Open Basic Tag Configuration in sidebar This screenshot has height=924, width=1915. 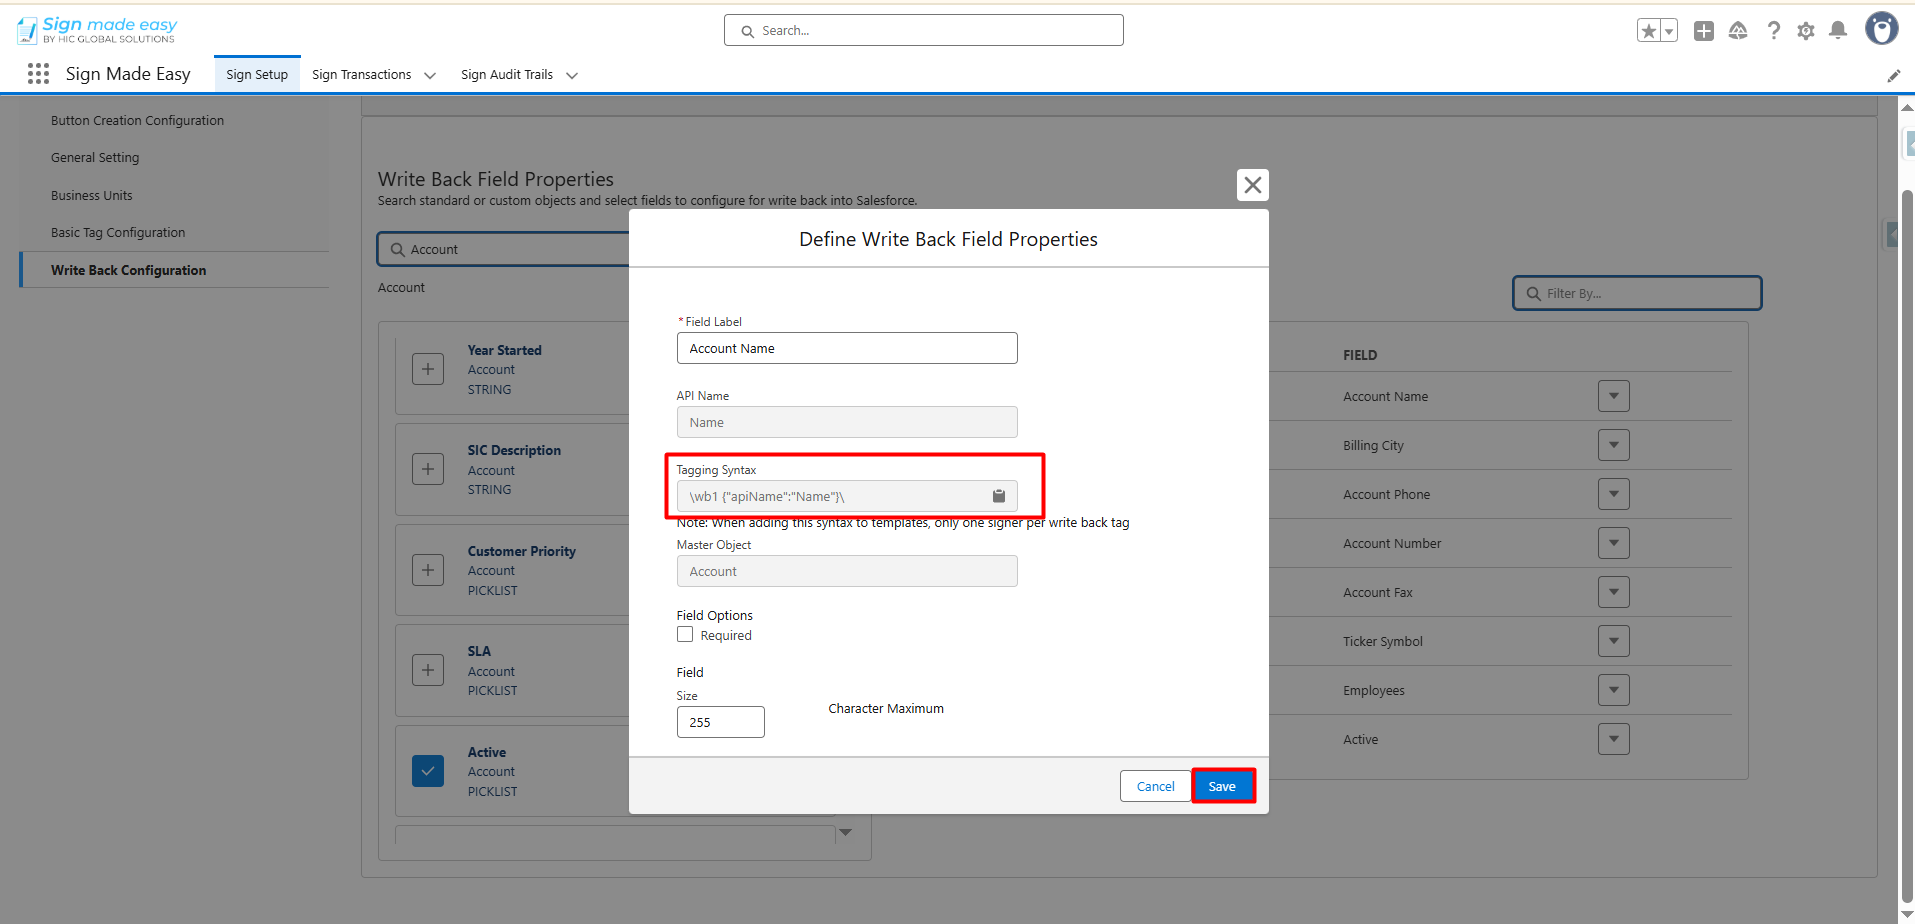click(x=118, y=233)
